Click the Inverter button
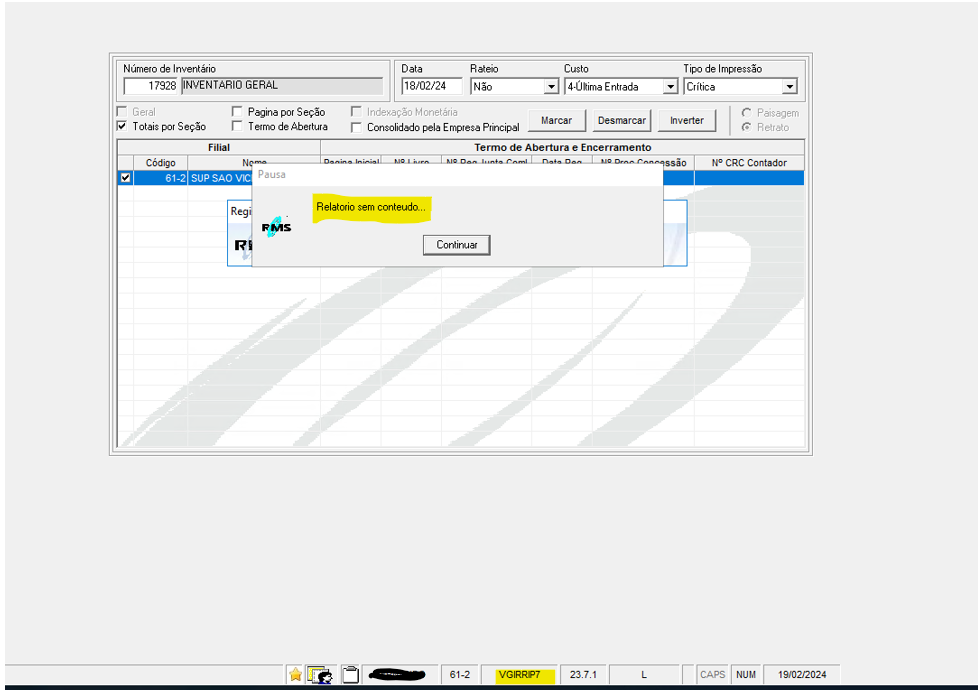Viewport: 978px width, 690px height. coord(686,121)
